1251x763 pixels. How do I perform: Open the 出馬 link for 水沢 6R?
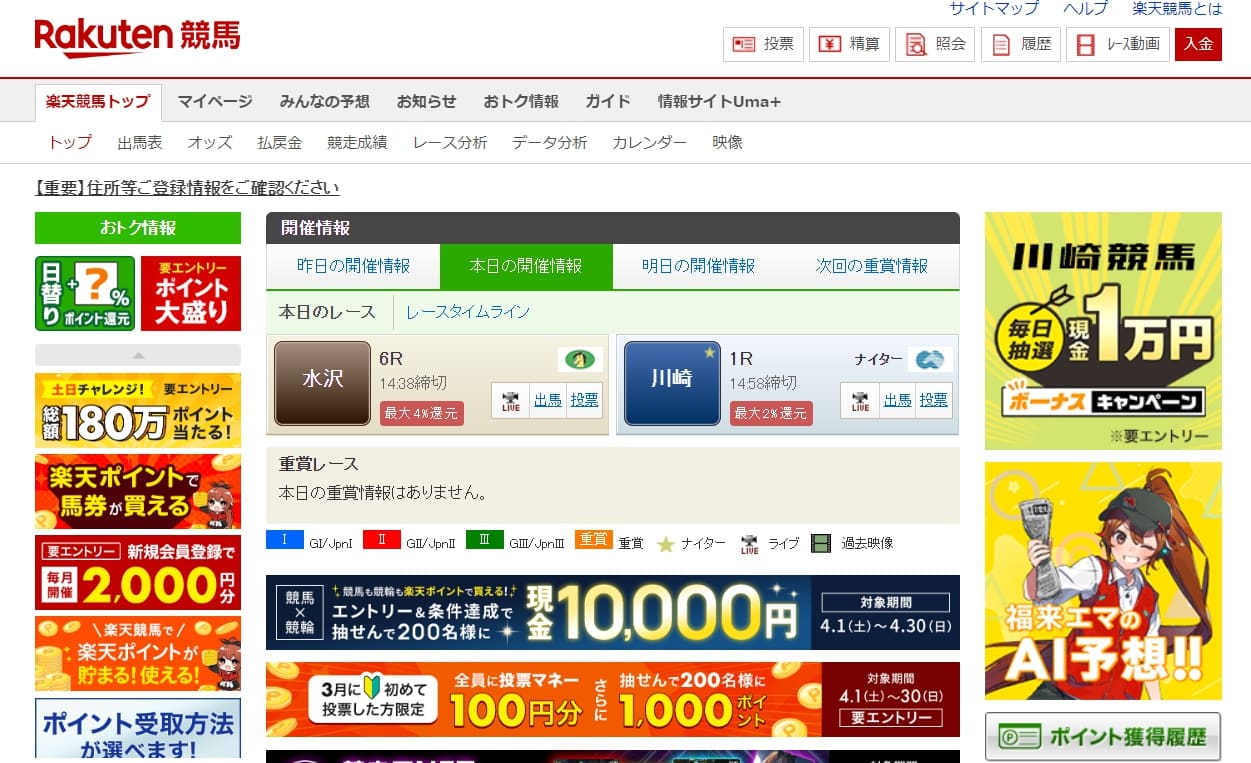click(x=548, y=400)
